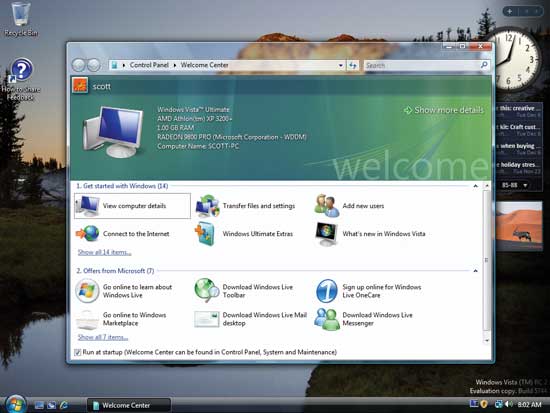Open the Recycle Bin desktop icon

pos(21,19)
